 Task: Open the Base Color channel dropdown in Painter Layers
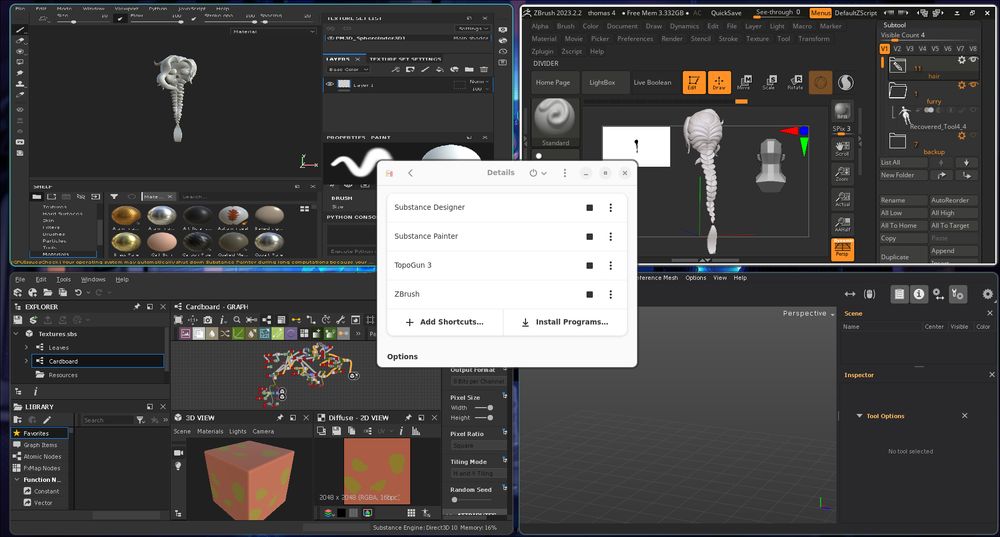click(348, 70)
